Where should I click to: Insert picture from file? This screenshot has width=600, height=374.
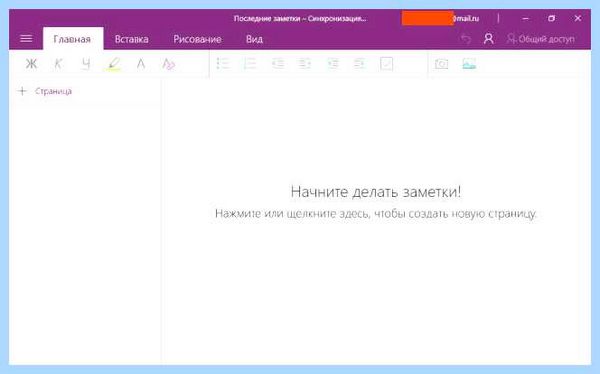469,64
